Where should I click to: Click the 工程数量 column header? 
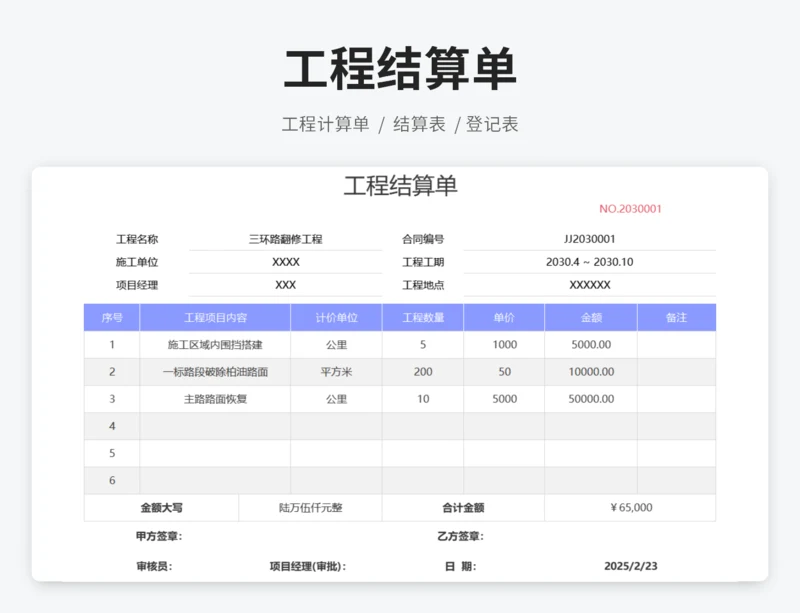click(423, 317)
